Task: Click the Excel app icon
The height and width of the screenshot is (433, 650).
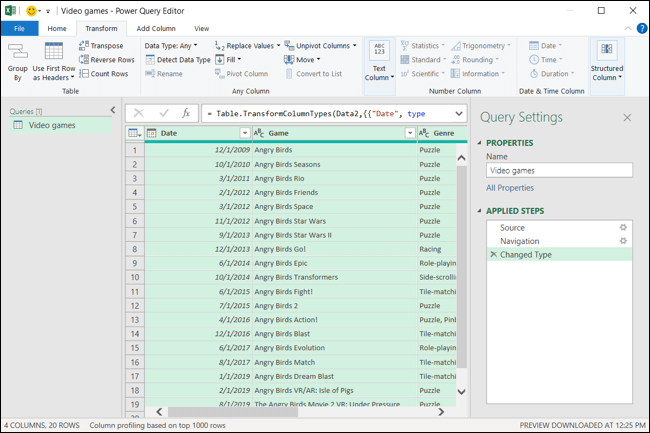Action: point(10,11)
